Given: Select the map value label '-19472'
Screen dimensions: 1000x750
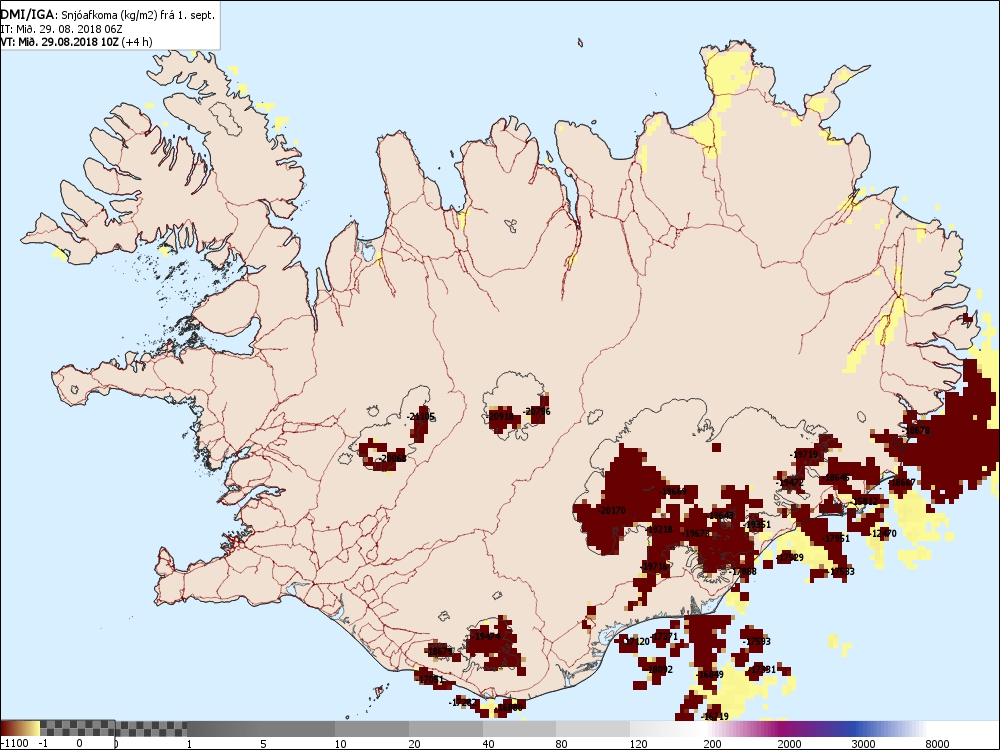Looking at the screenshot, I should (790, 483).
